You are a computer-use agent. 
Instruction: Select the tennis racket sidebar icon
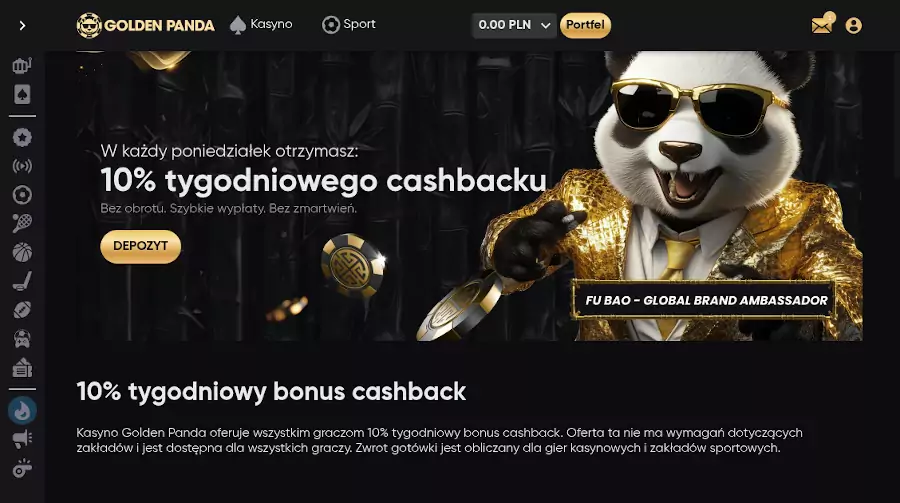[x=22, y=223]
